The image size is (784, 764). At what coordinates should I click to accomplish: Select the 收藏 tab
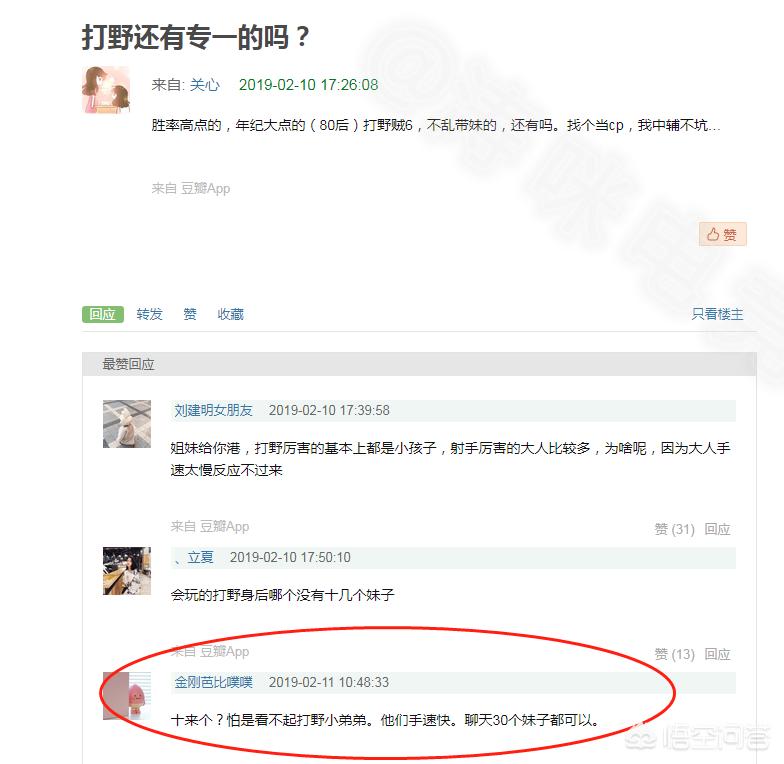(230, 314)
